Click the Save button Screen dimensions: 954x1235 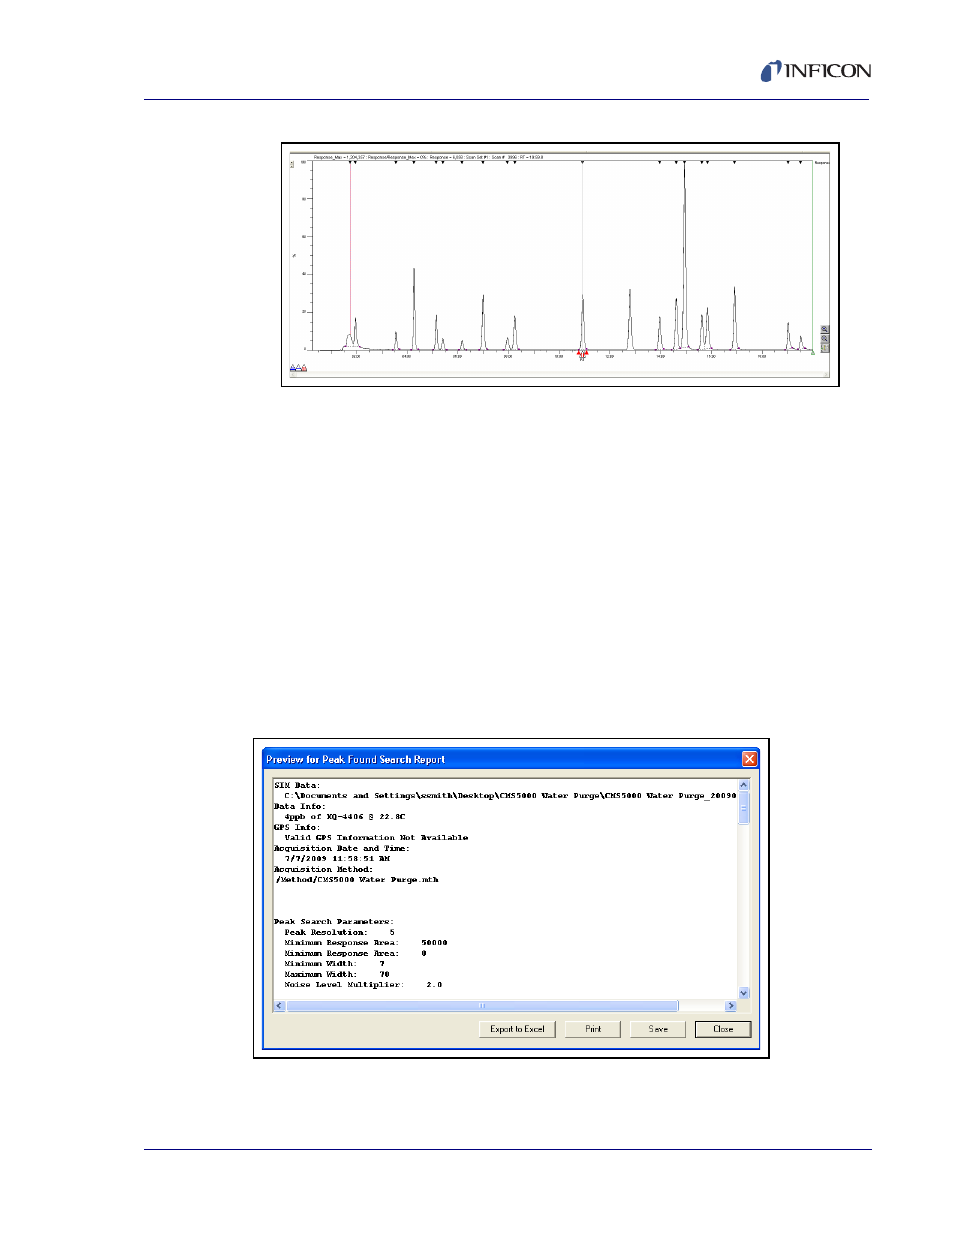click(658, 1029)
